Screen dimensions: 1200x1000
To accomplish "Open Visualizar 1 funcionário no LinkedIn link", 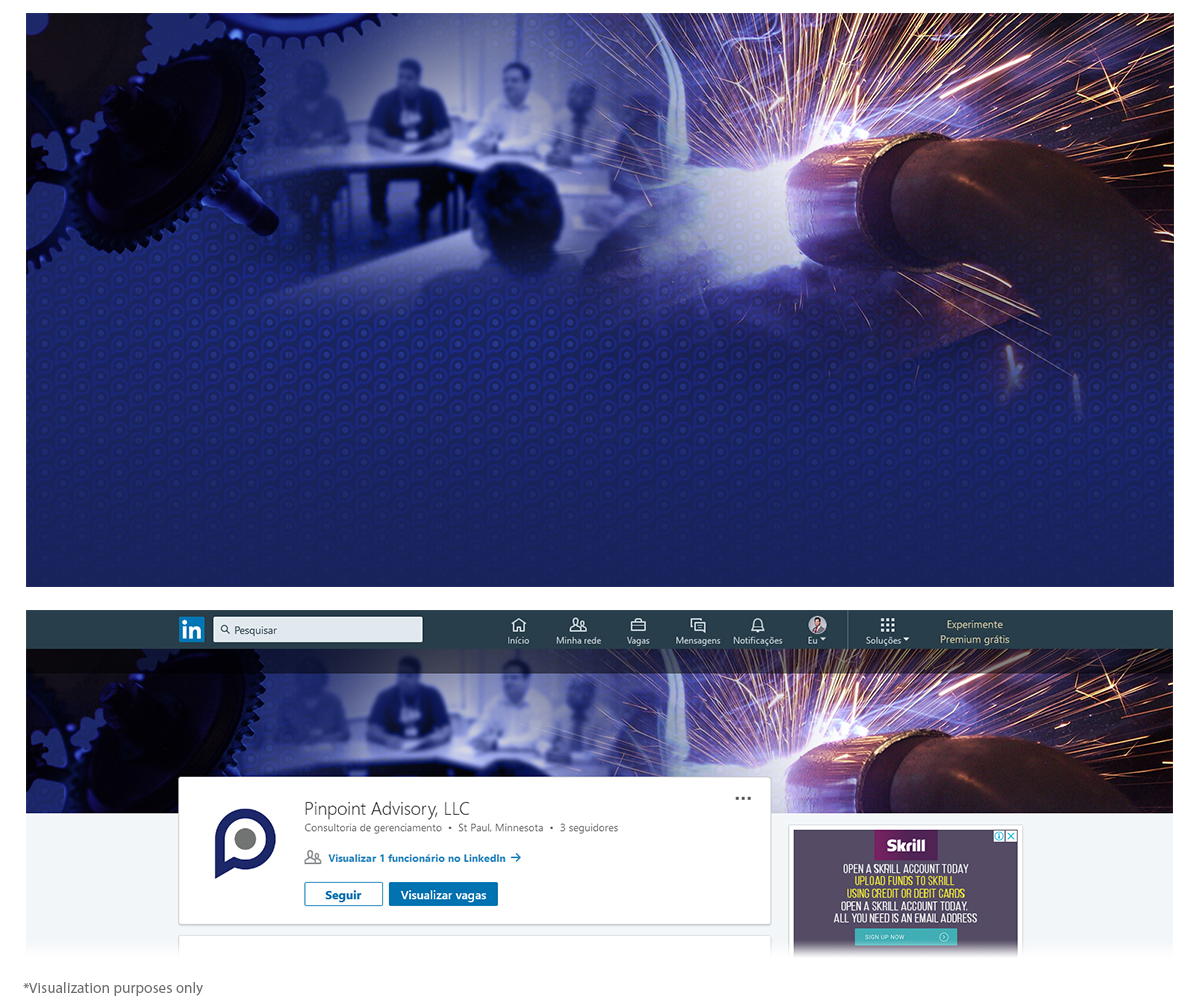I will tap(425, 858).
